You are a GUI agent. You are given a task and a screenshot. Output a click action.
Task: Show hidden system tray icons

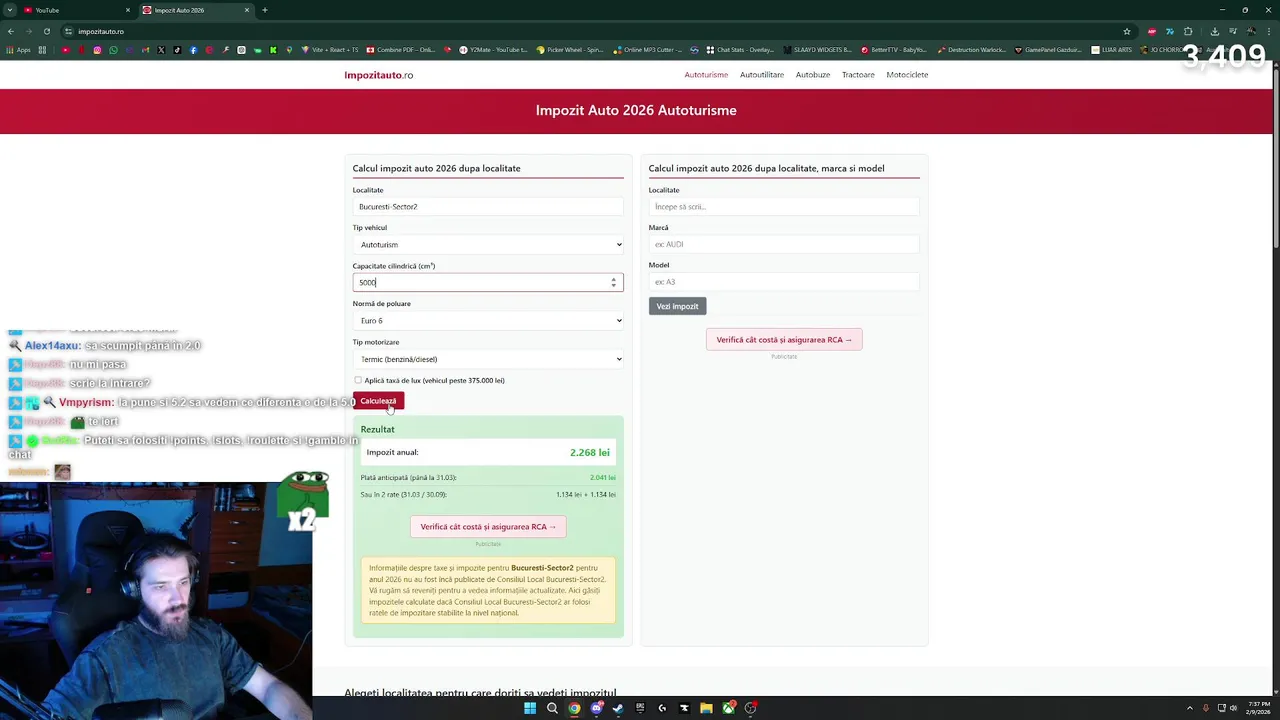[x=1189, y=708]
